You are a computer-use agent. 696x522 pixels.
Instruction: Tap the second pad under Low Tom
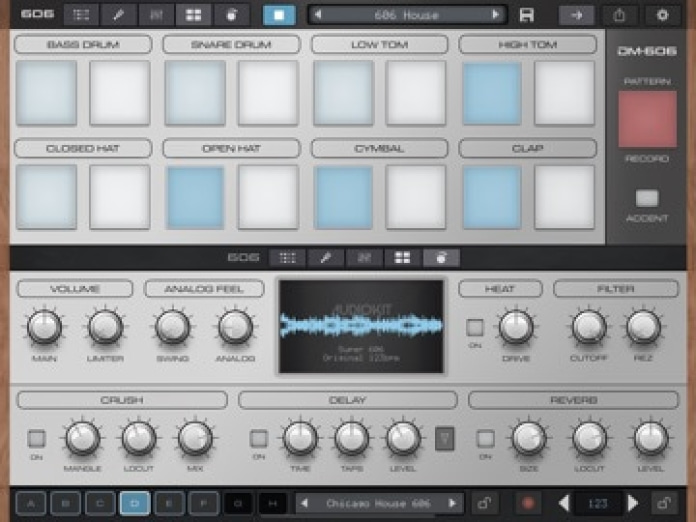[415, 93]
